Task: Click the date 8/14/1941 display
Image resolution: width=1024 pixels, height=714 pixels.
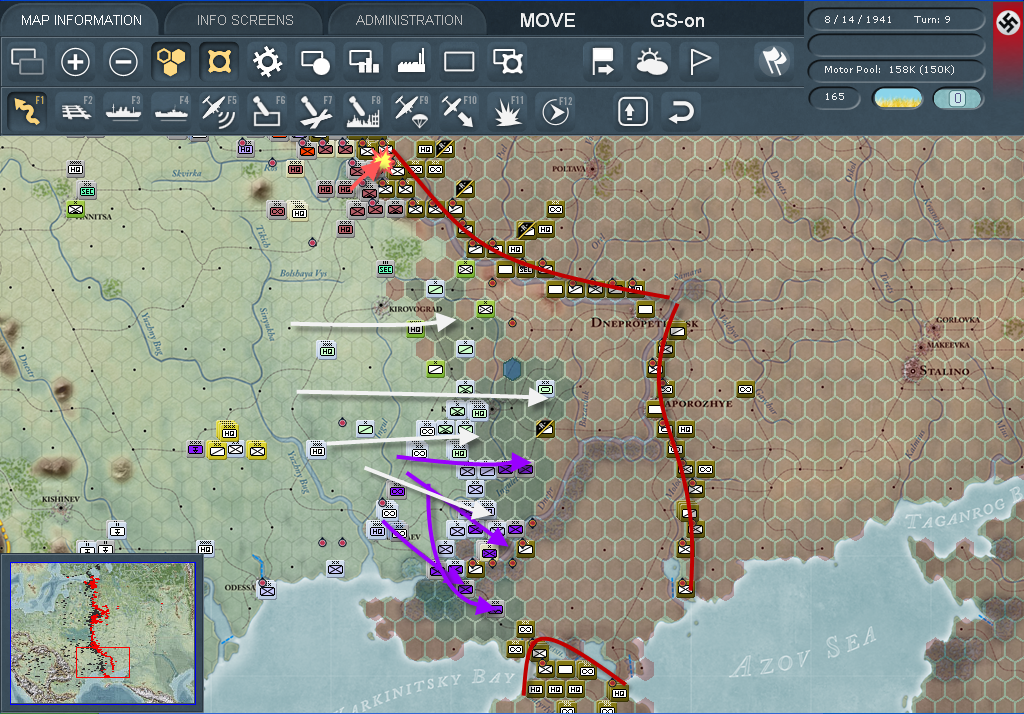Action: coord(857,20)
